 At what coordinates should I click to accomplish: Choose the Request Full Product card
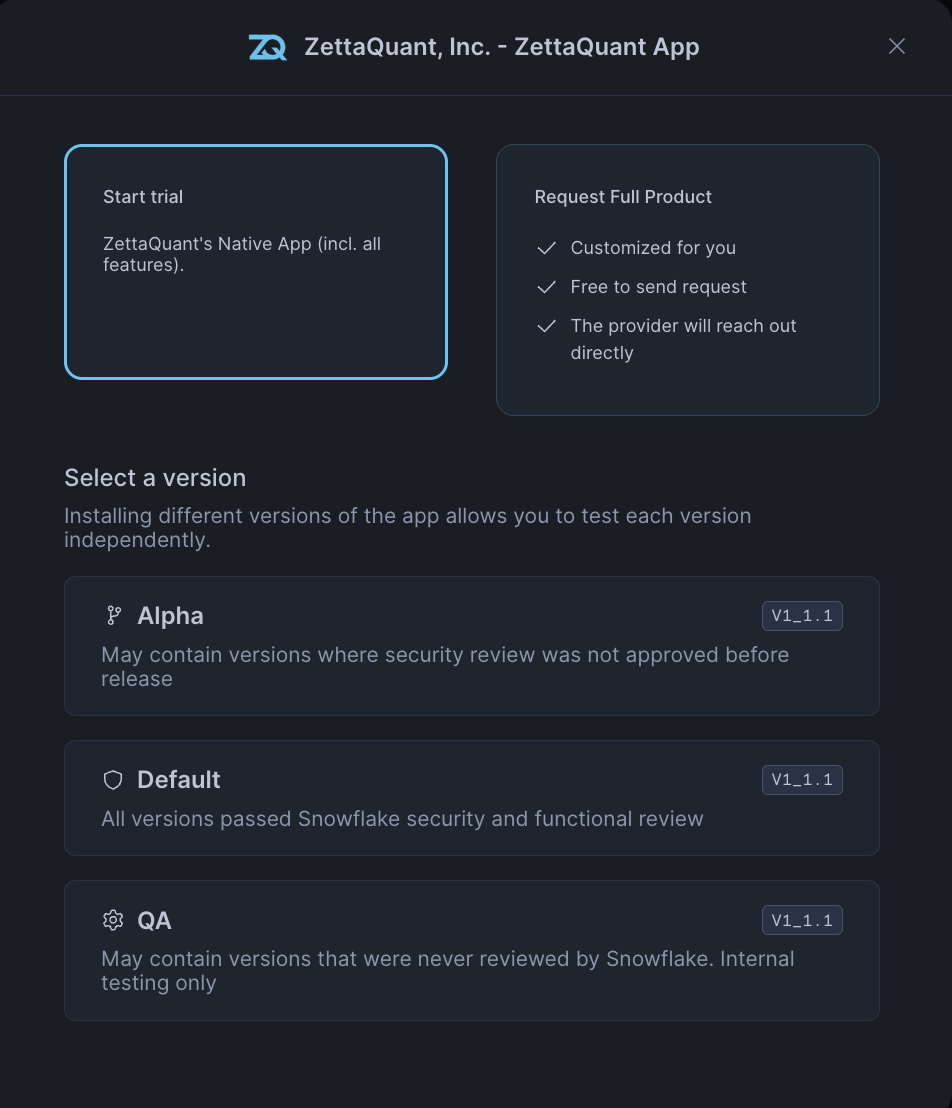688,280
